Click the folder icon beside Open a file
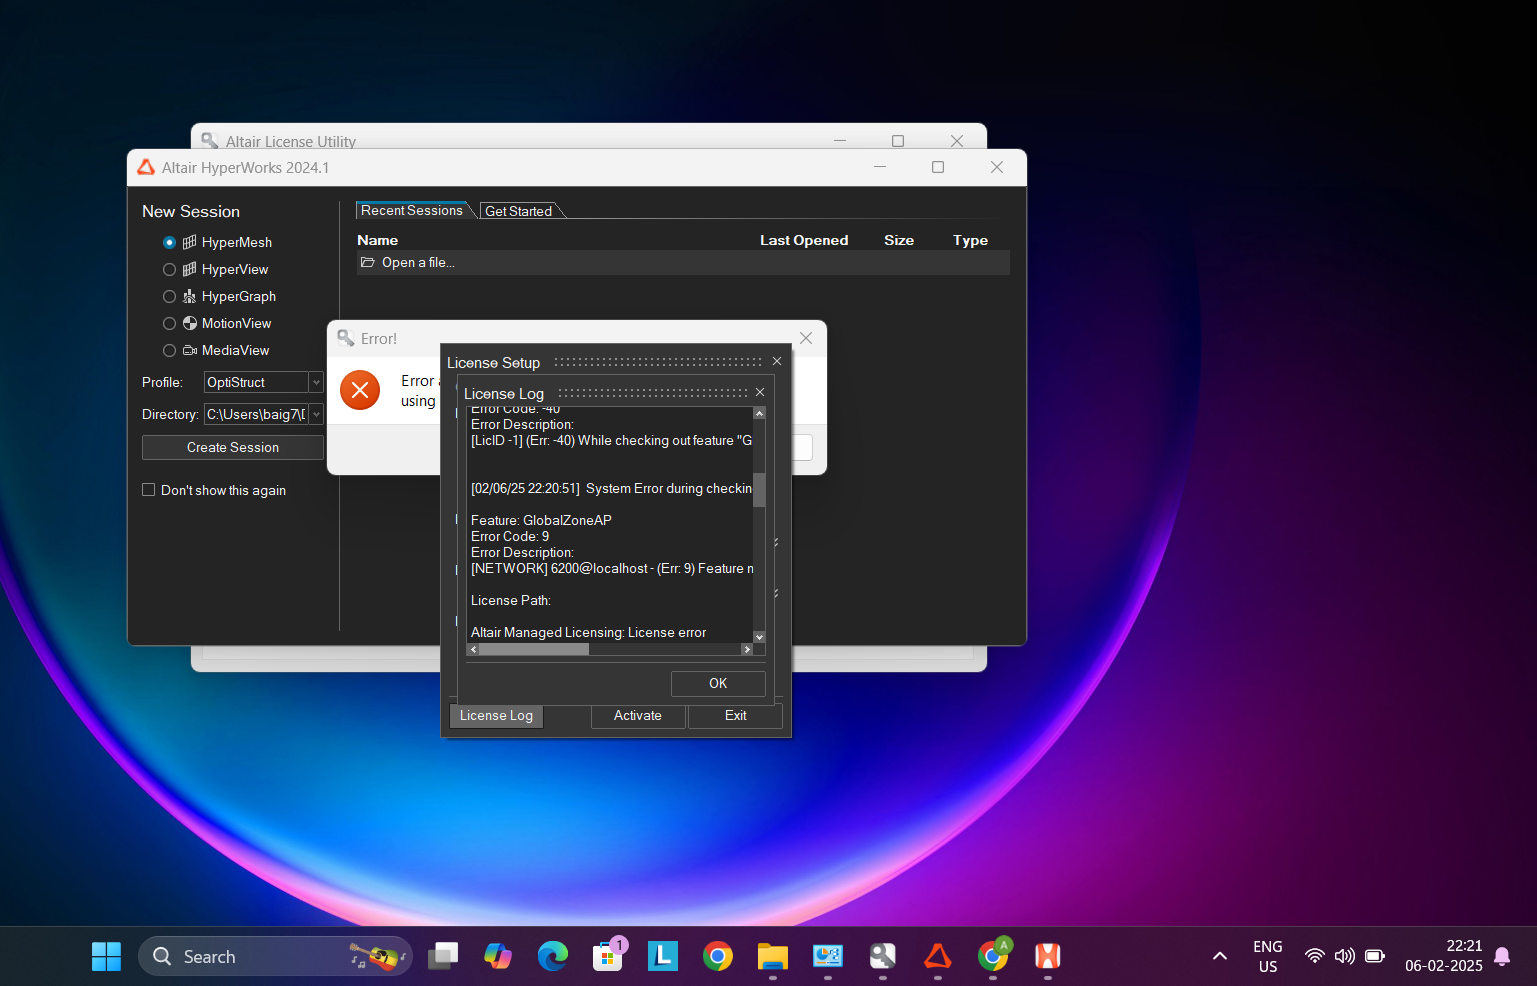1537x986 pixels. point(368,262)
